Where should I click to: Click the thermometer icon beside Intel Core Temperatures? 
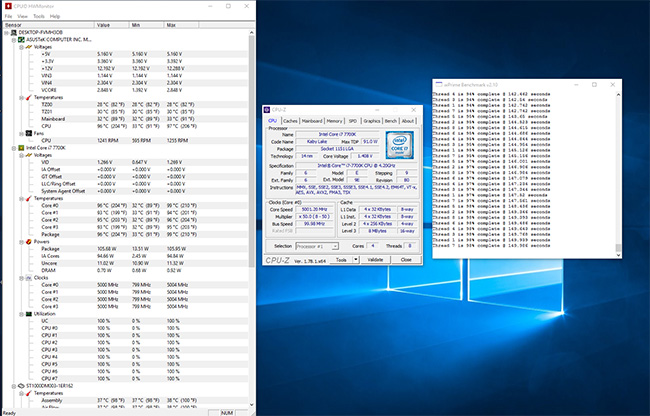29,198
